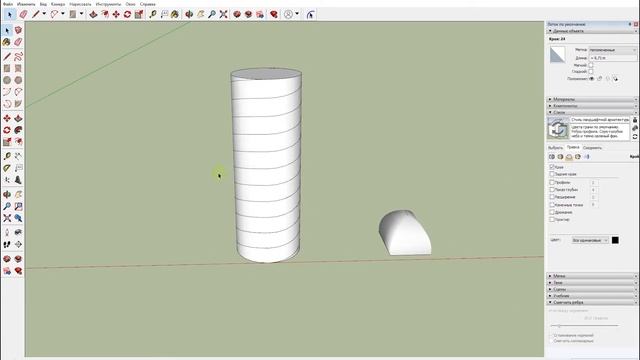Select the Offset tool in left toolbar

tap(18, 142)
